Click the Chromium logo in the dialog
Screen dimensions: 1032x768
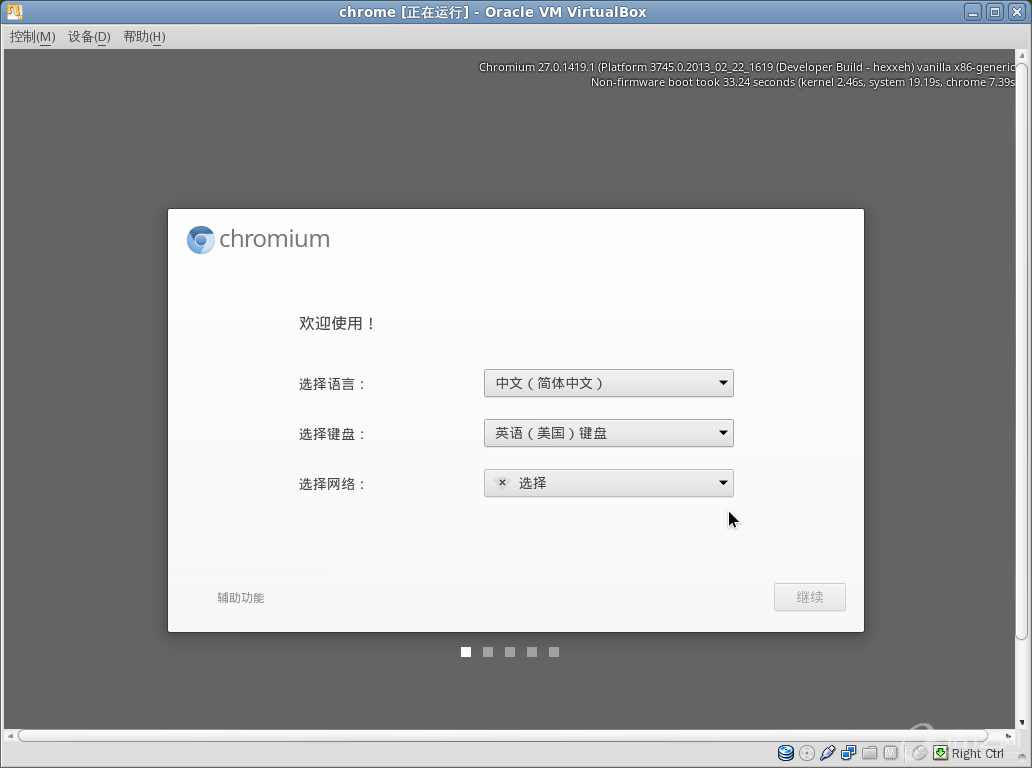click(x=201, y=240)
